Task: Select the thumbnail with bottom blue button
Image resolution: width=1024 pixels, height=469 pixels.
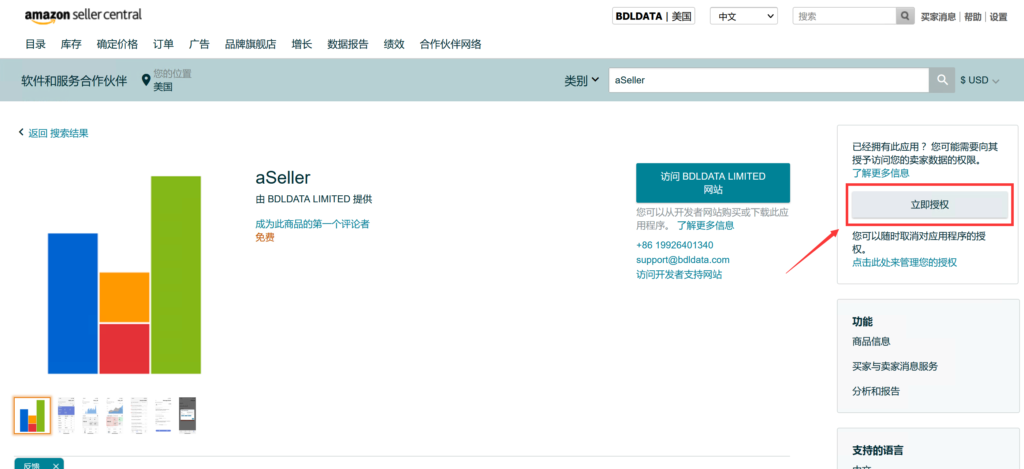Action: click(x=163, y=415)
